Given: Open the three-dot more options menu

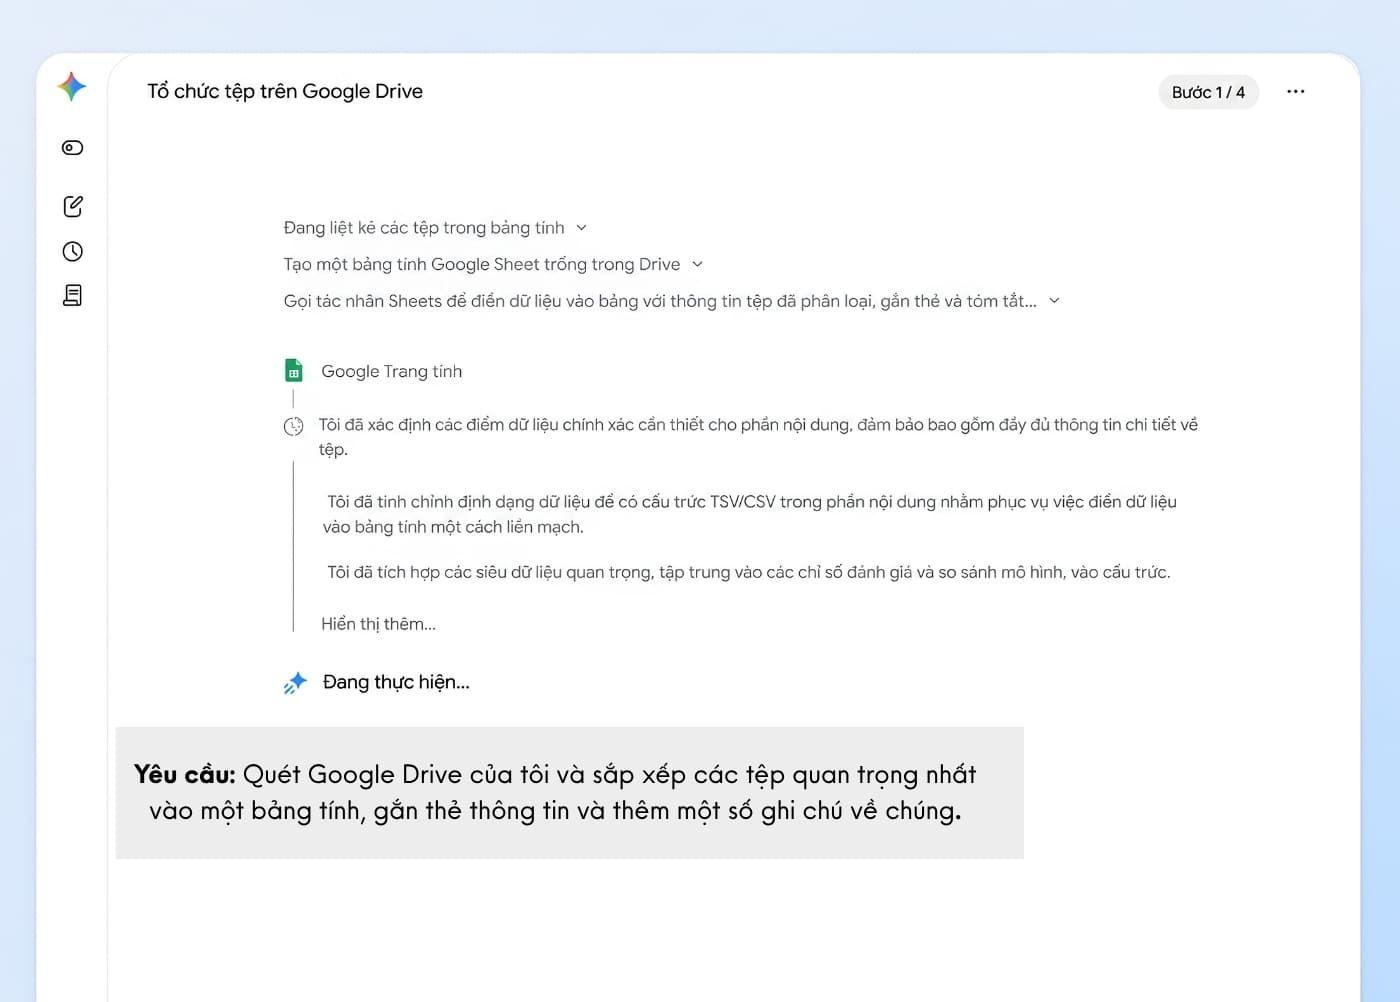Looking at the screenshot, I should 1296,91.
